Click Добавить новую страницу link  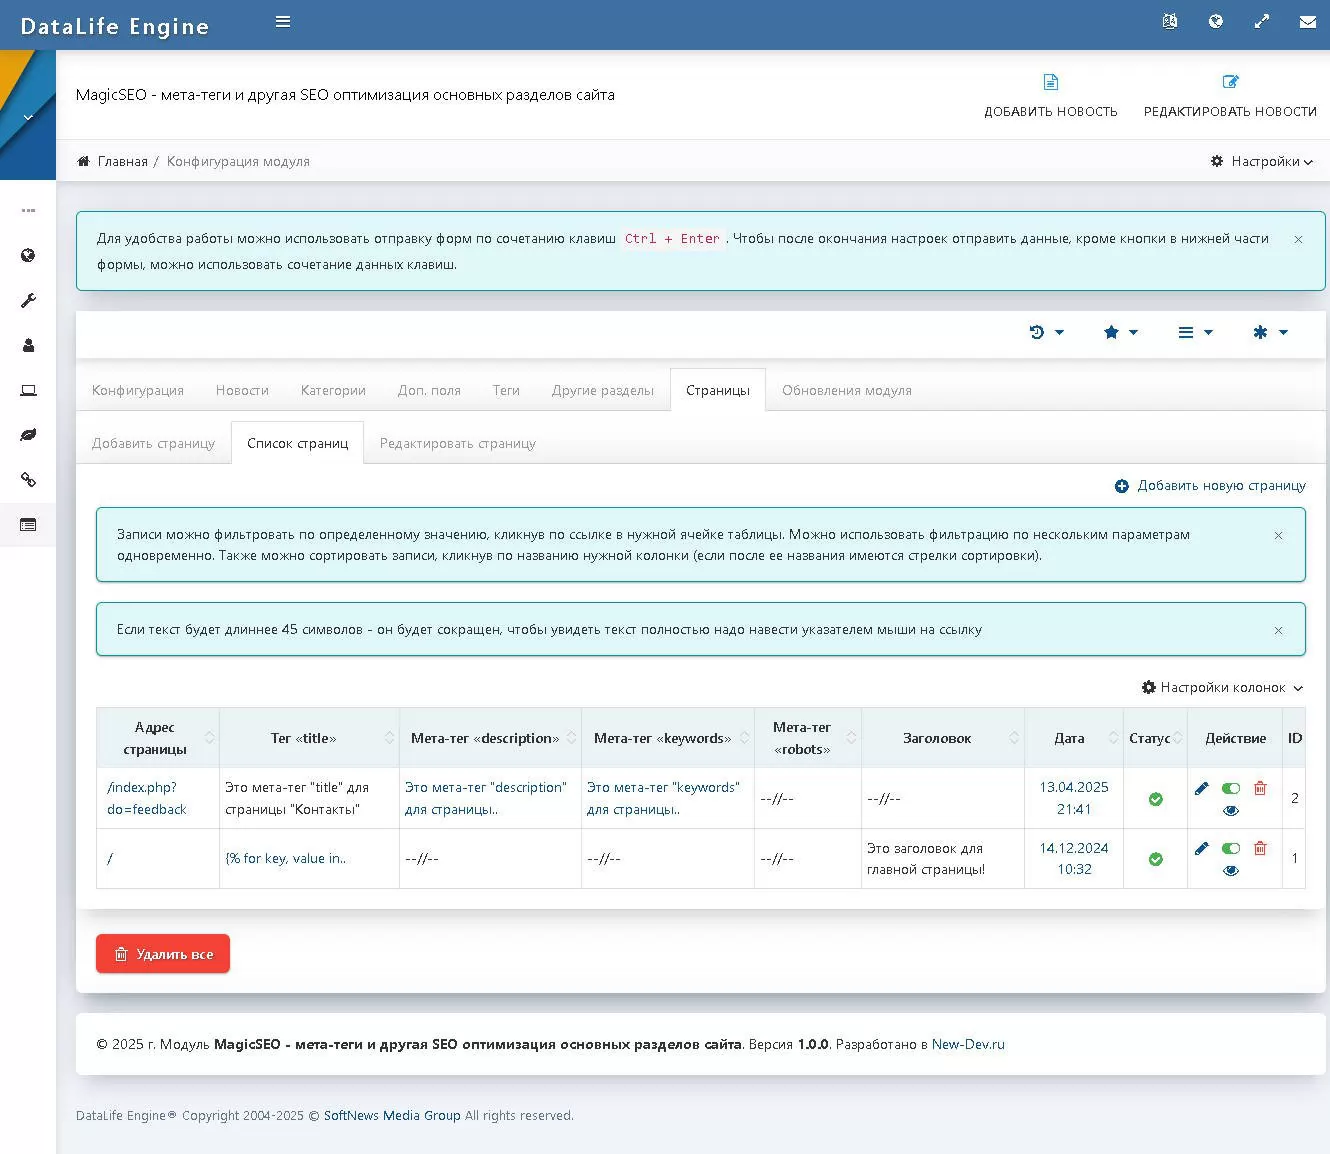[1211, 486]
